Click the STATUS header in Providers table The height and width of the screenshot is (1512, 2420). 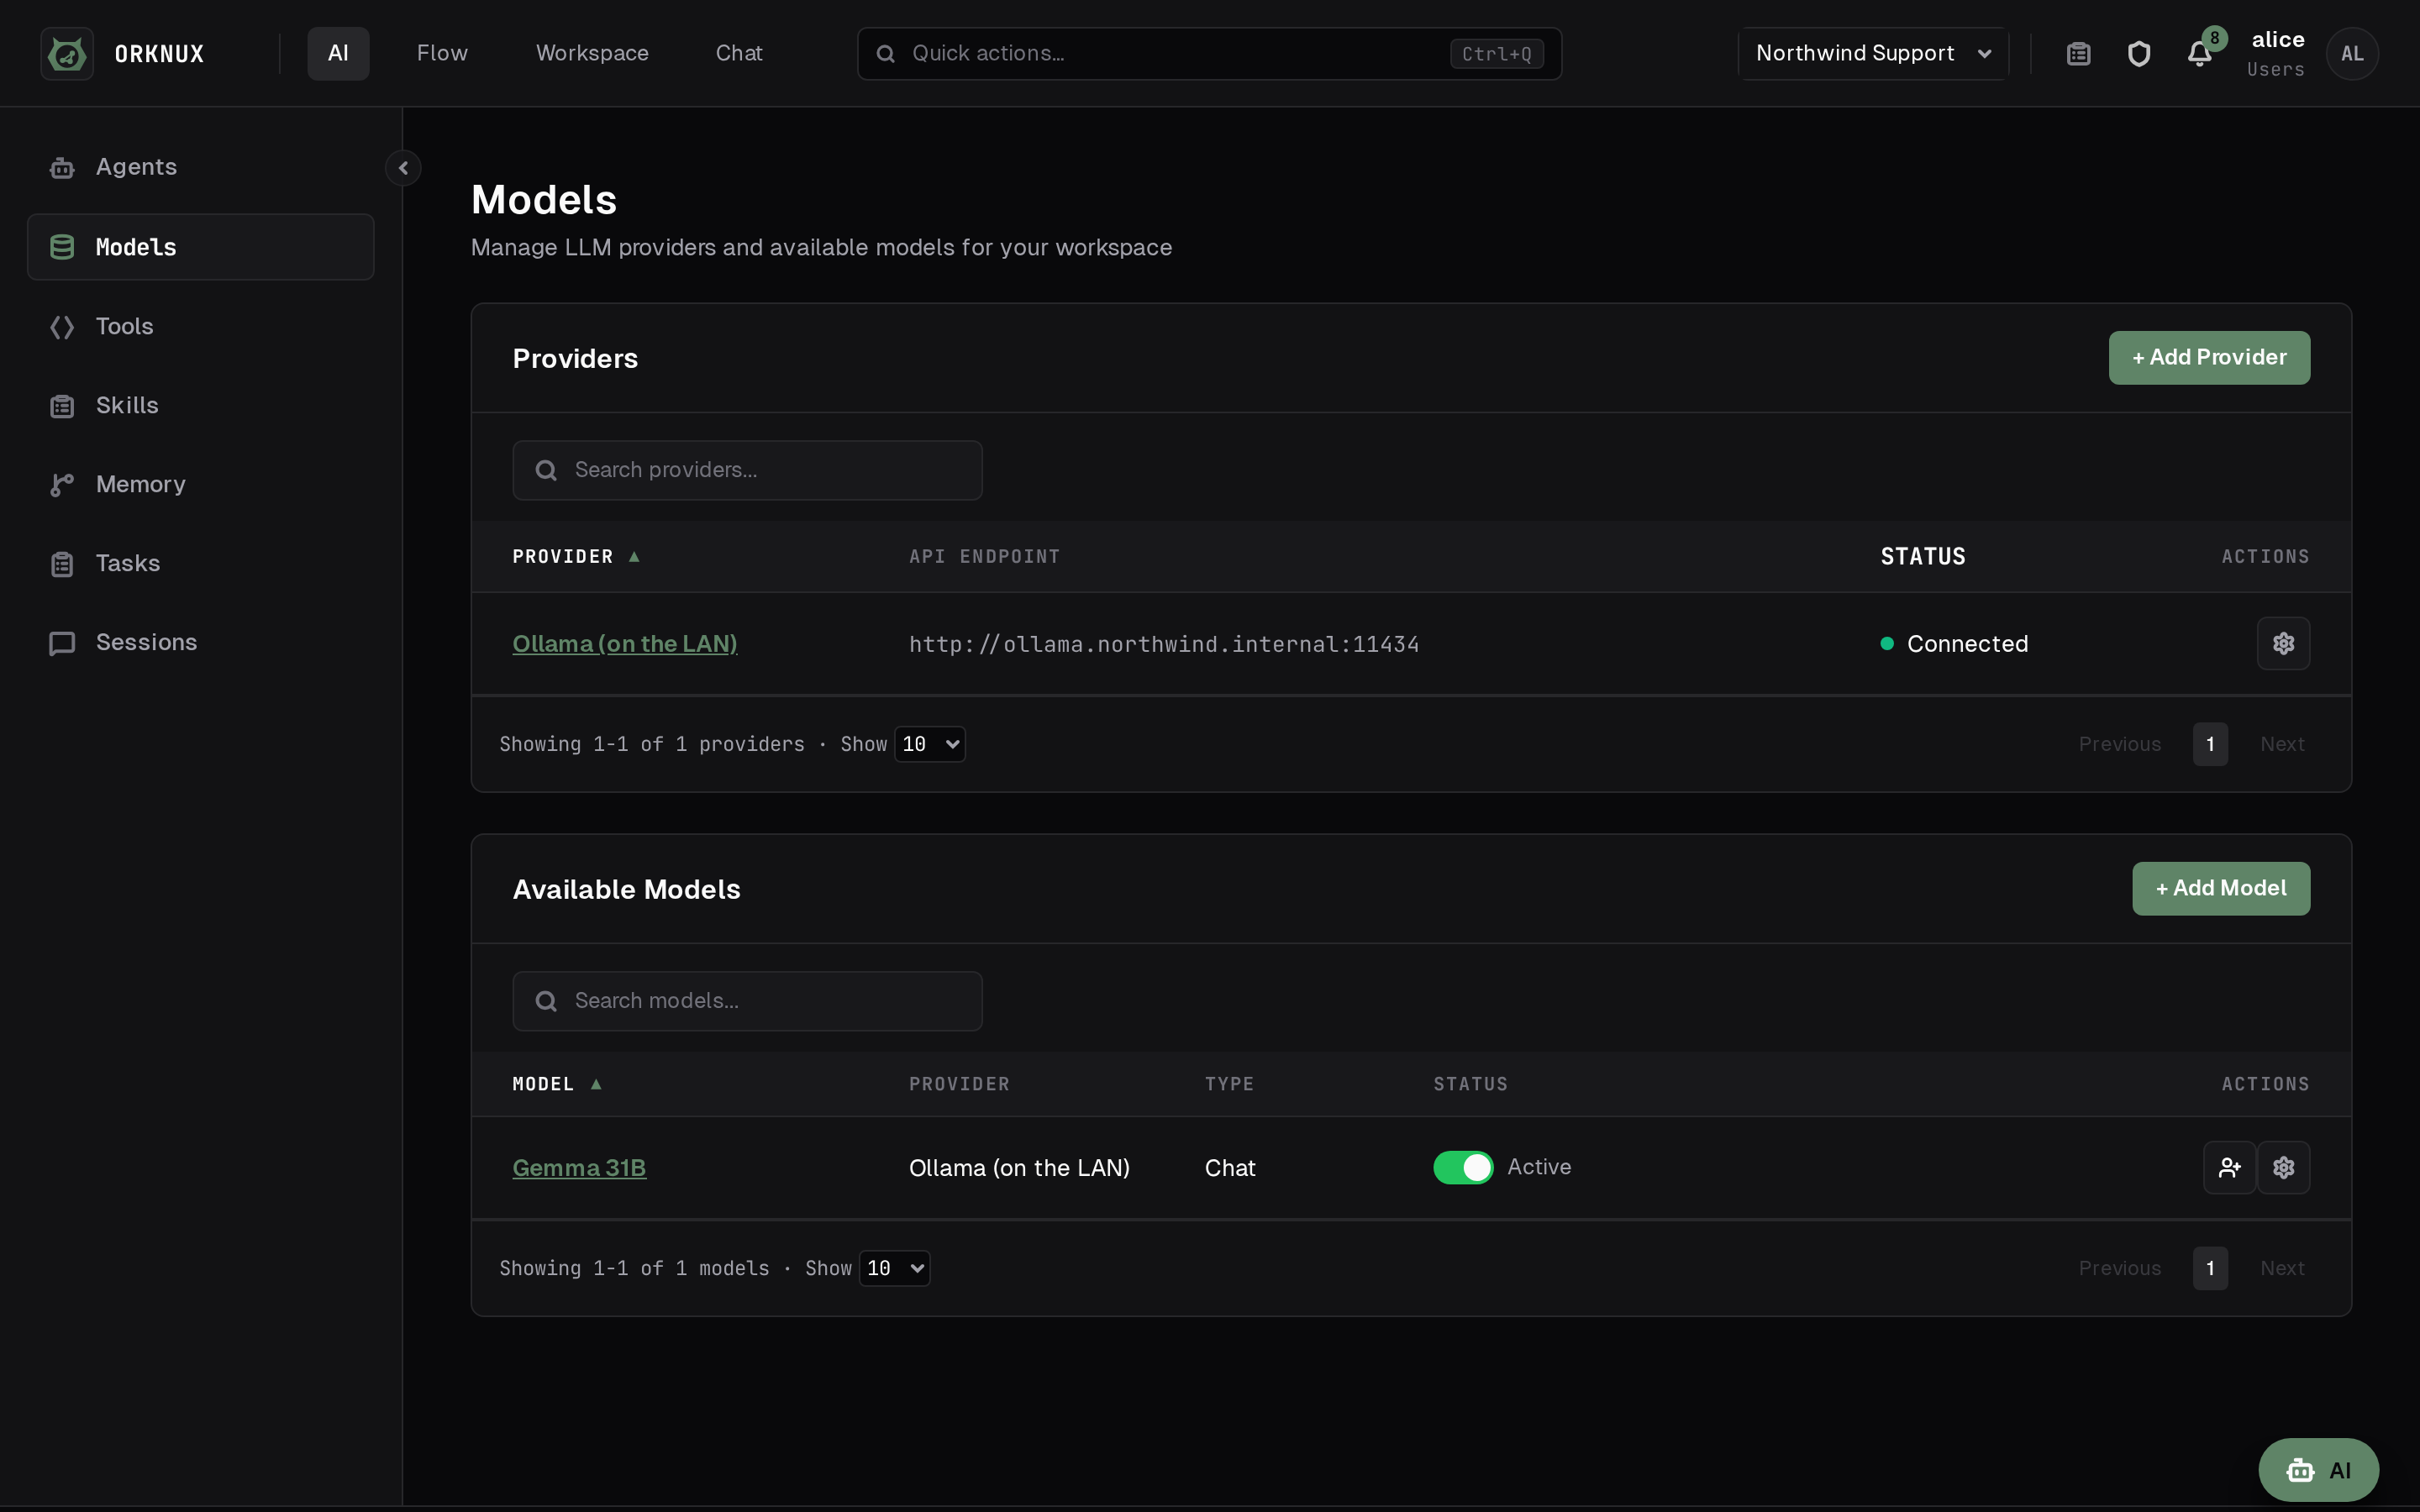point(1922,557)
